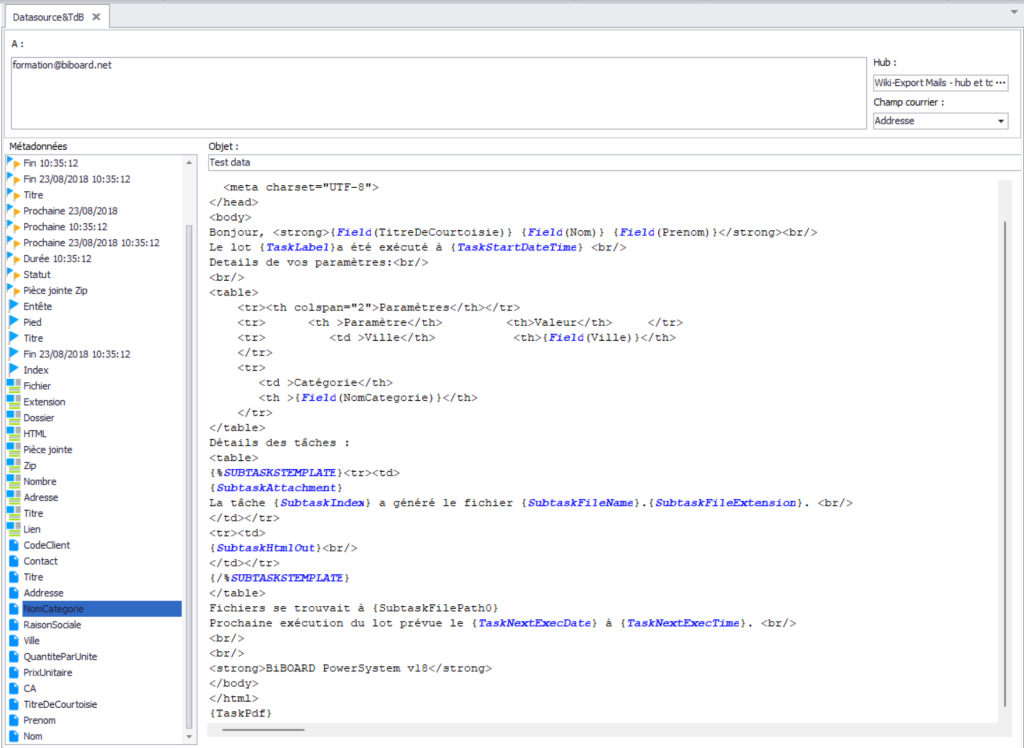Click the icon beside 'Pièce jointe Zip'

[x=14, y=290]
